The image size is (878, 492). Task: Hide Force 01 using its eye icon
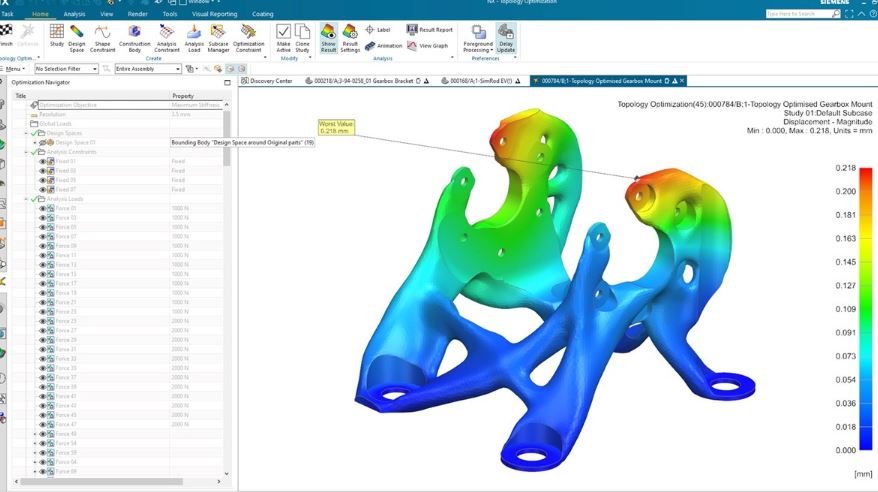tap(43, 208)
